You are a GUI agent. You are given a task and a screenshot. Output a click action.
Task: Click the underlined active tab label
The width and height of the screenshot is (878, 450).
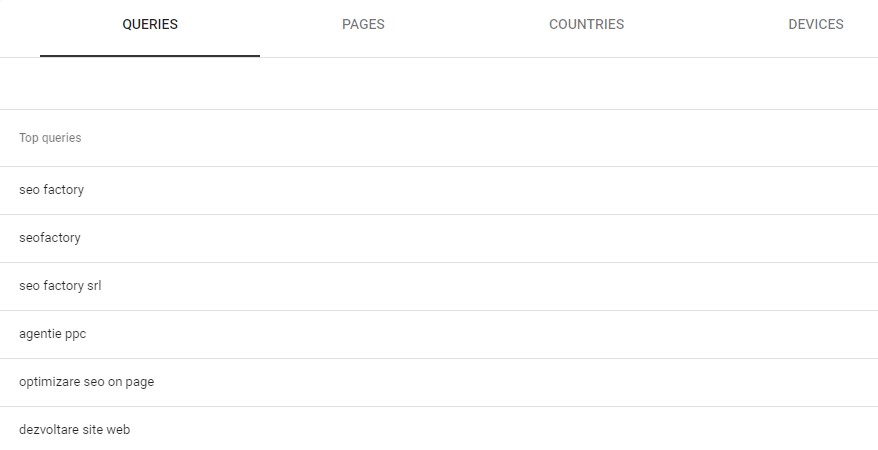point(150,25)
